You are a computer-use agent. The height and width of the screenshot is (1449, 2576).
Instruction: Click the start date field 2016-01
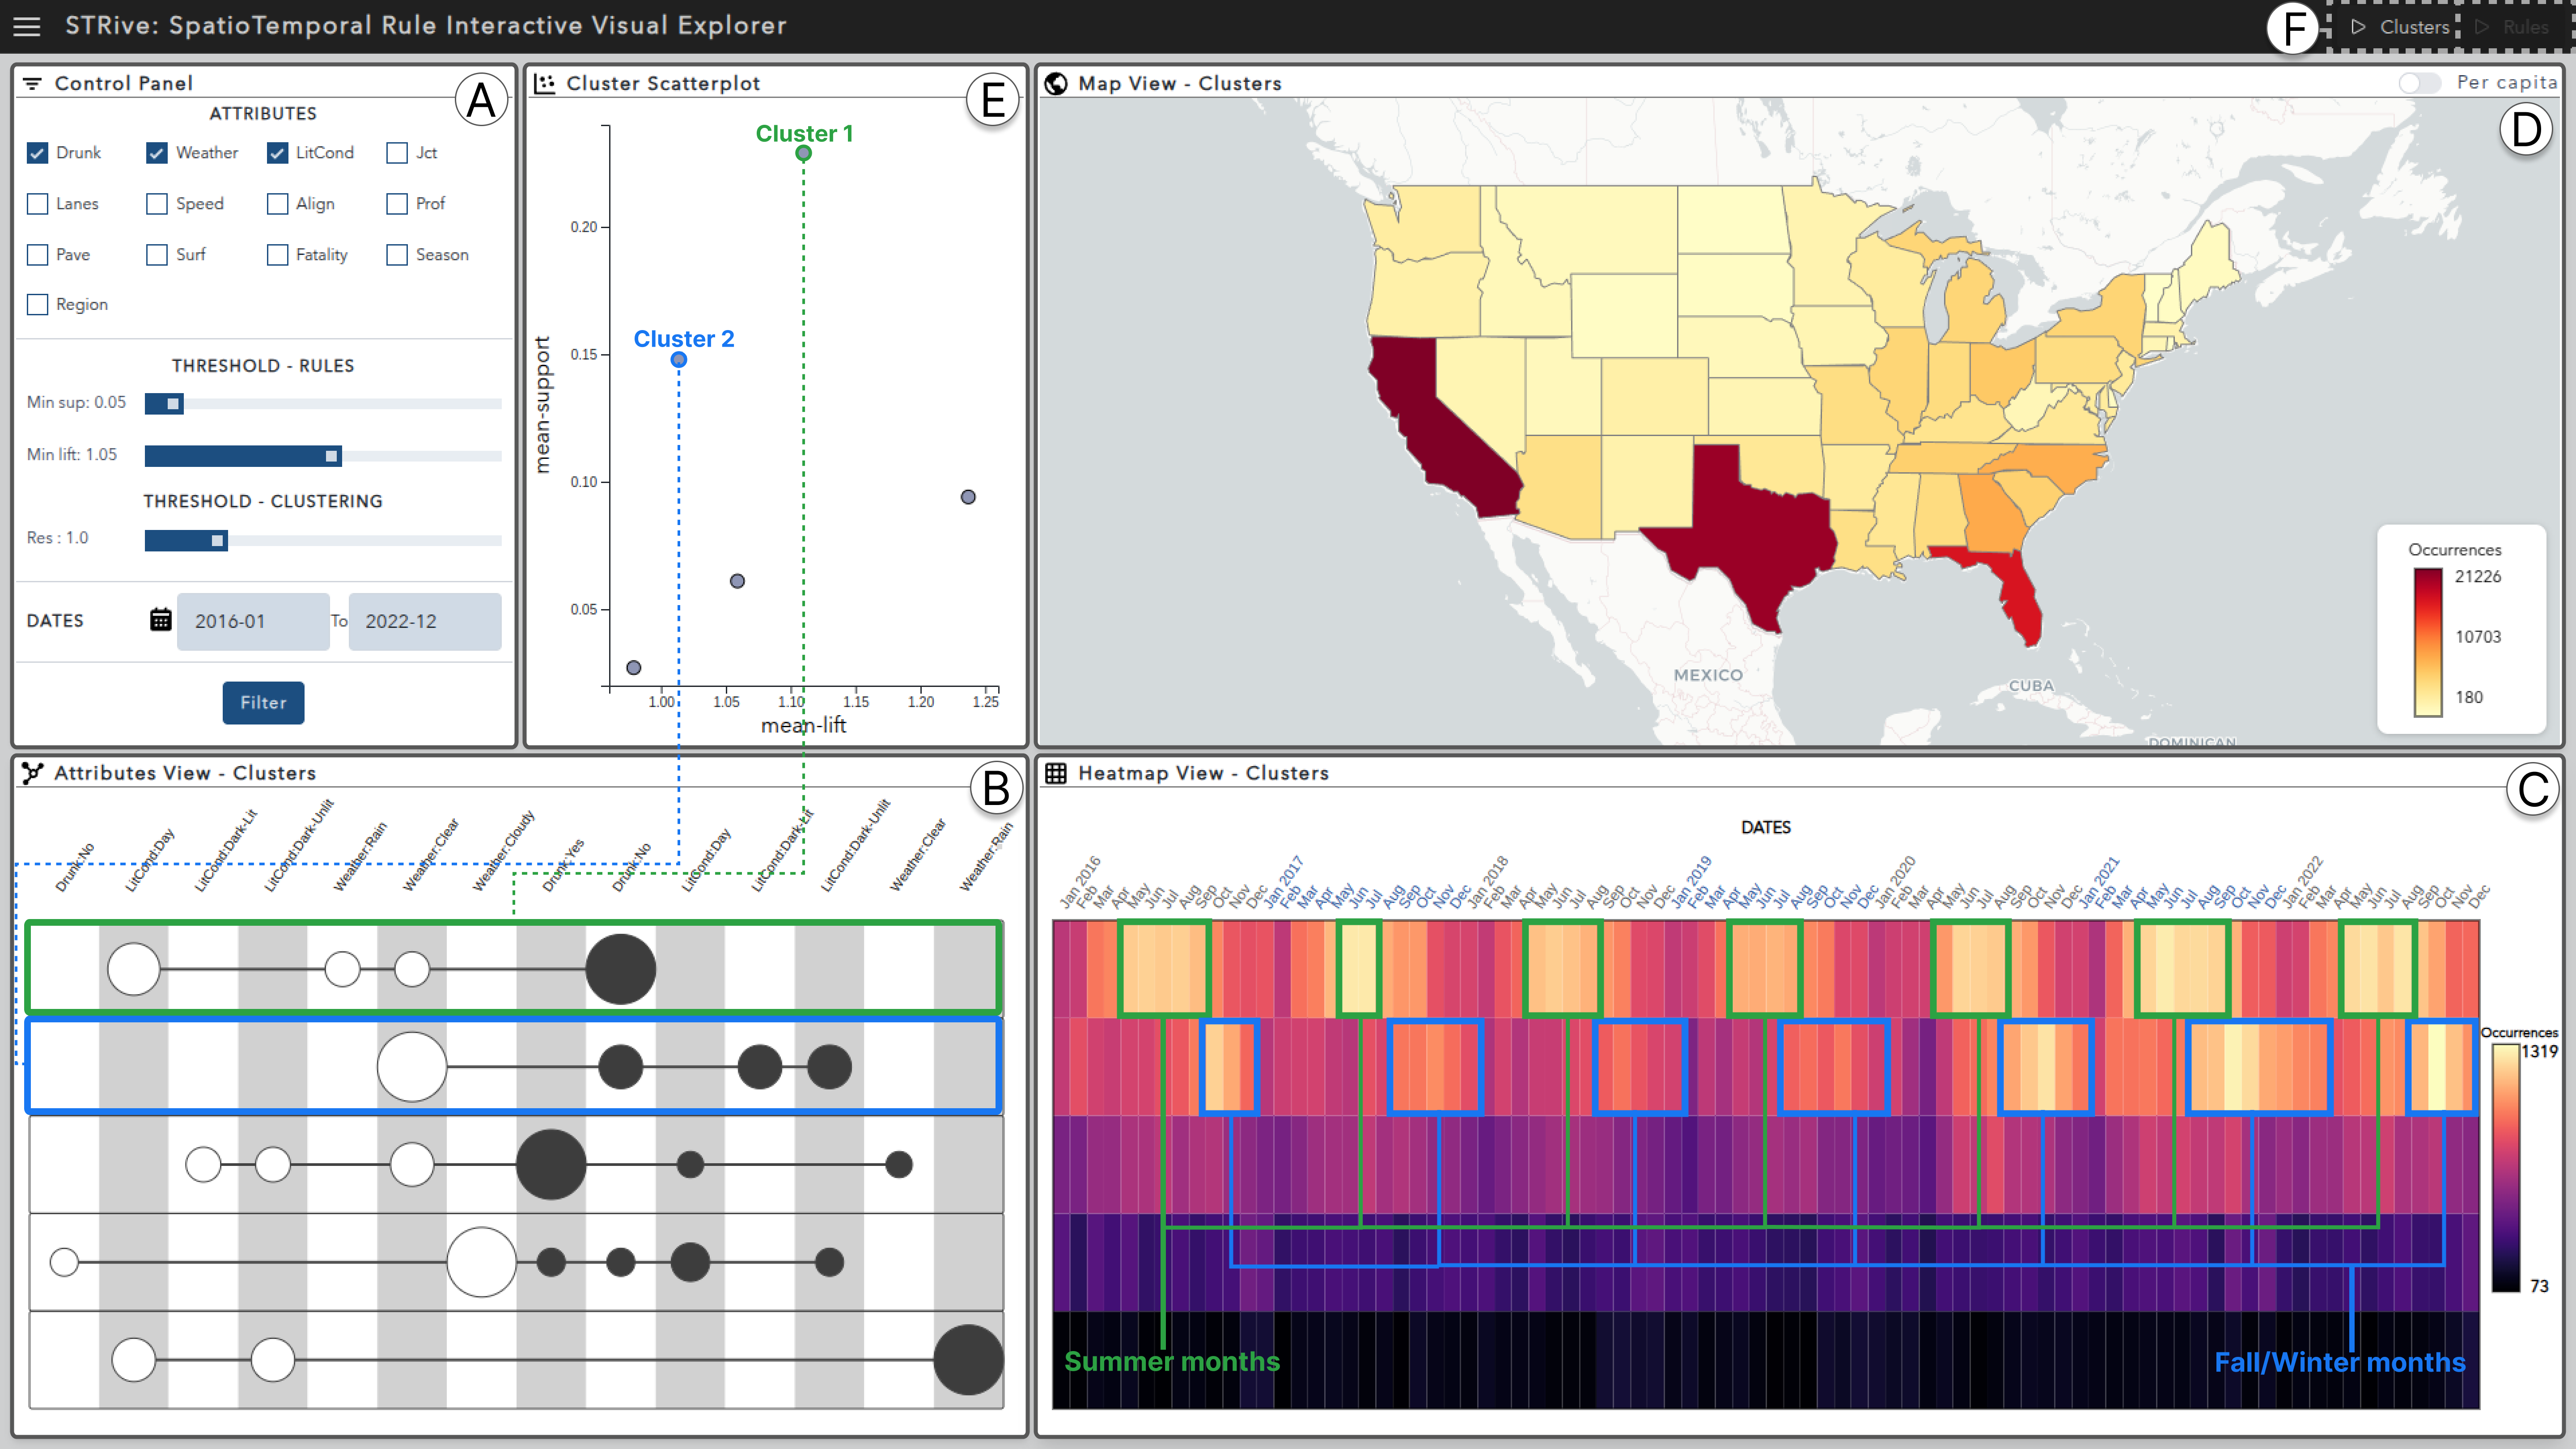click(x=253, y=621)
